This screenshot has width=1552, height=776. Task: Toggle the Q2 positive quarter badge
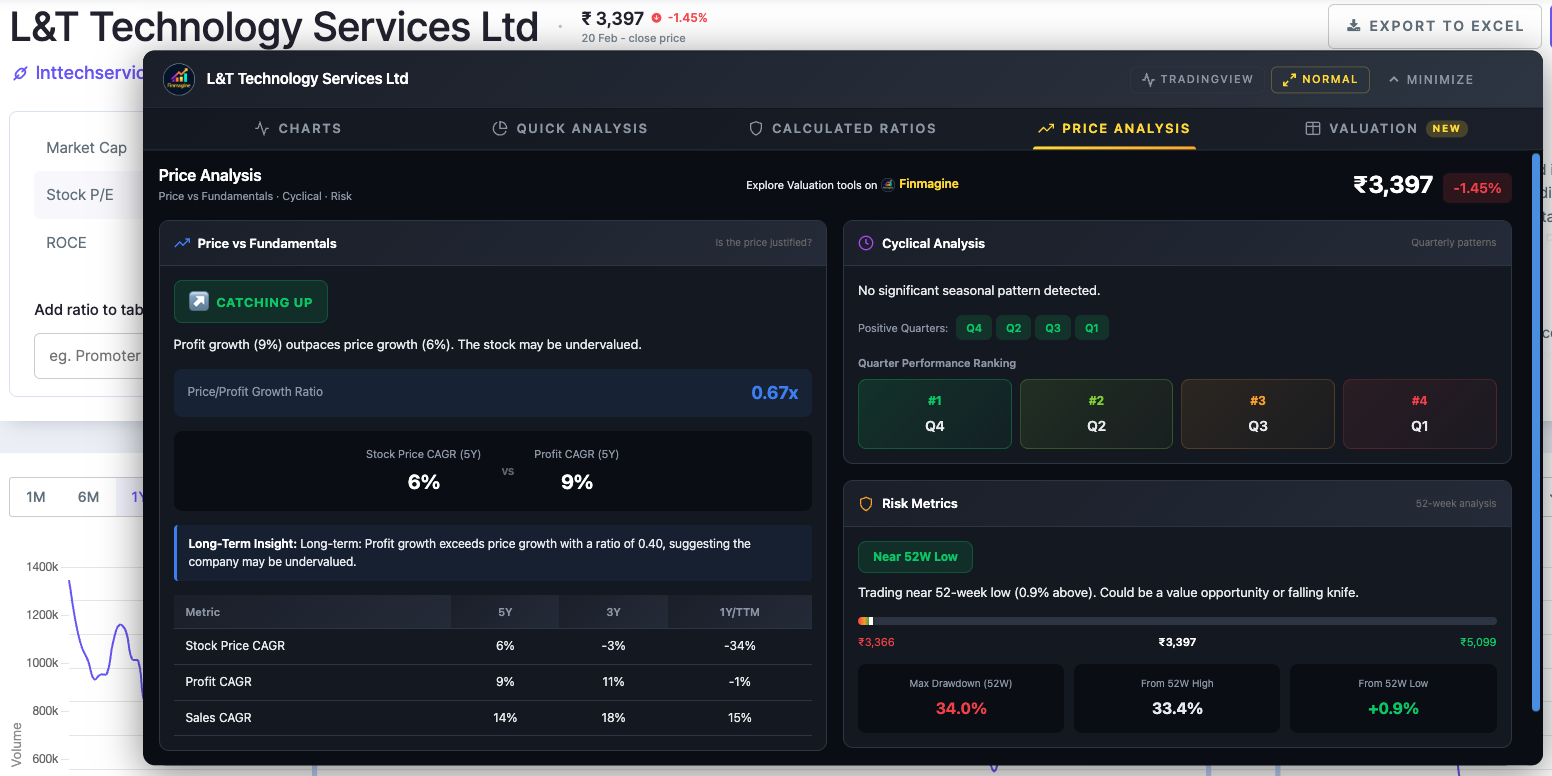(x=1013, y=327)
